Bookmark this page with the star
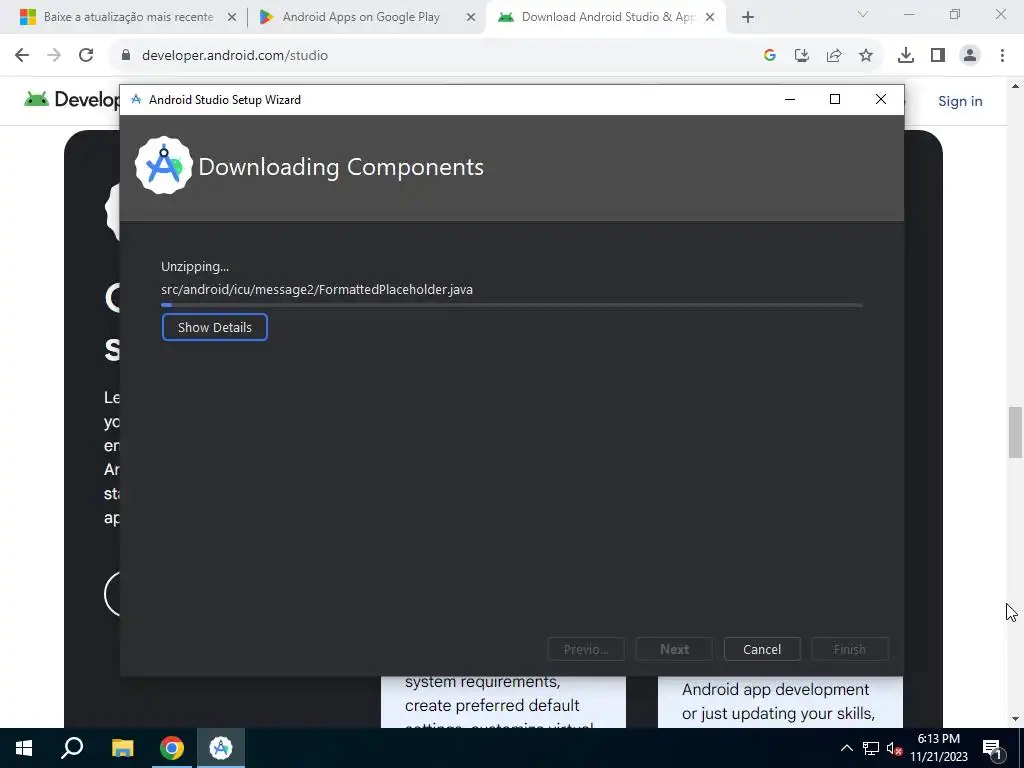The image size is (1024, 768). 865,56
